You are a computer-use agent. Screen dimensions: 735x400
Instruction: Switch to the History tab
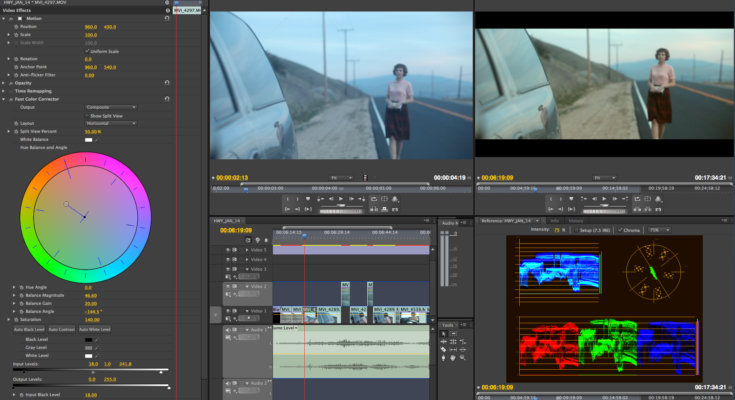(576, 220)
